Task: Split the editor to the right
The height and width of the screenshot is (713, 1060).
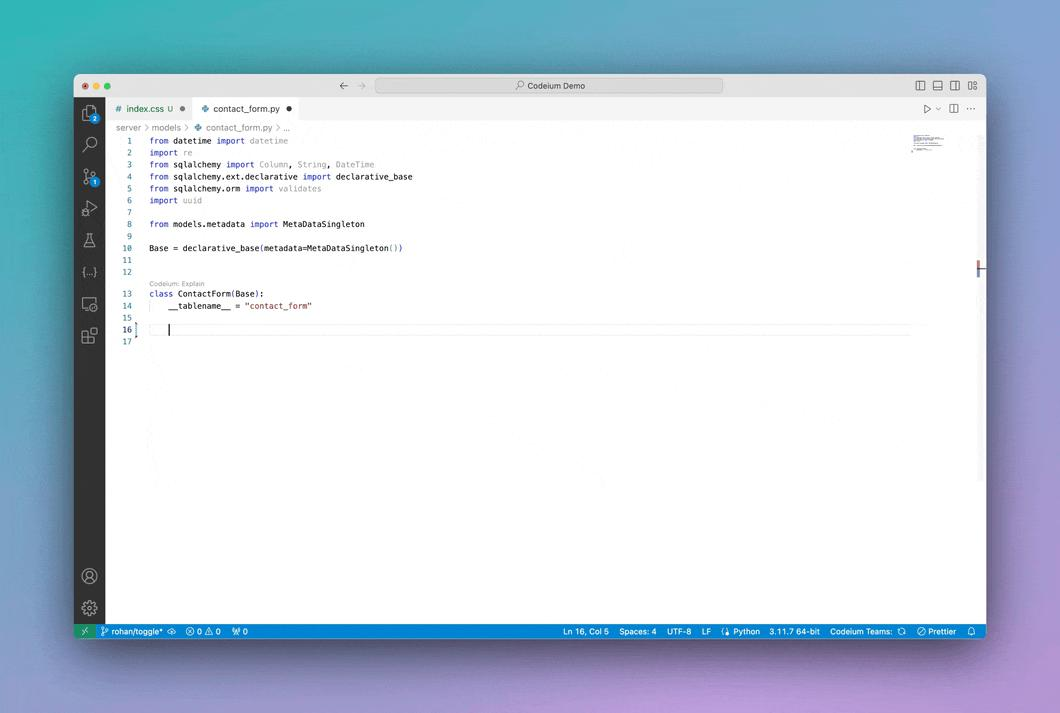Action: pyautogui.click(x=954, y=108)
